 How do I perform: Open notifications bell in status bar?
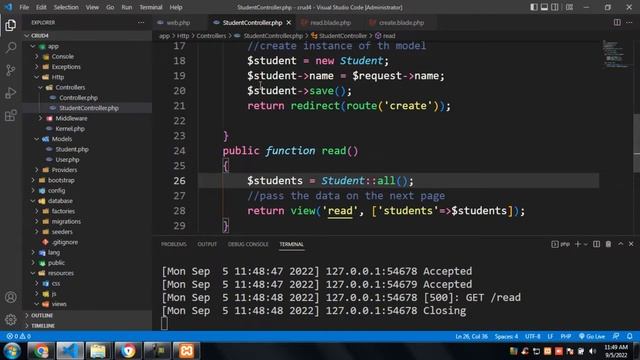click(629, 336)
